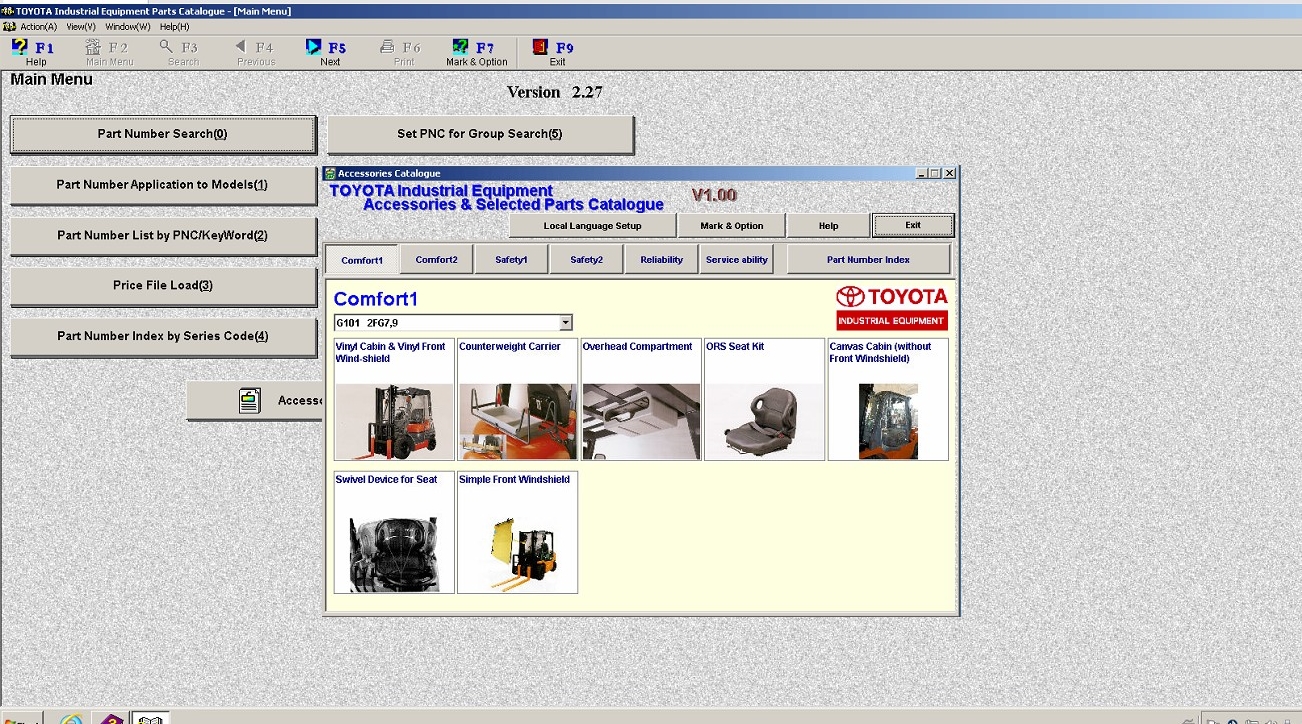1302x724 pixels.
Task: Open Local Language Setup
Action: tap(592, 226)
